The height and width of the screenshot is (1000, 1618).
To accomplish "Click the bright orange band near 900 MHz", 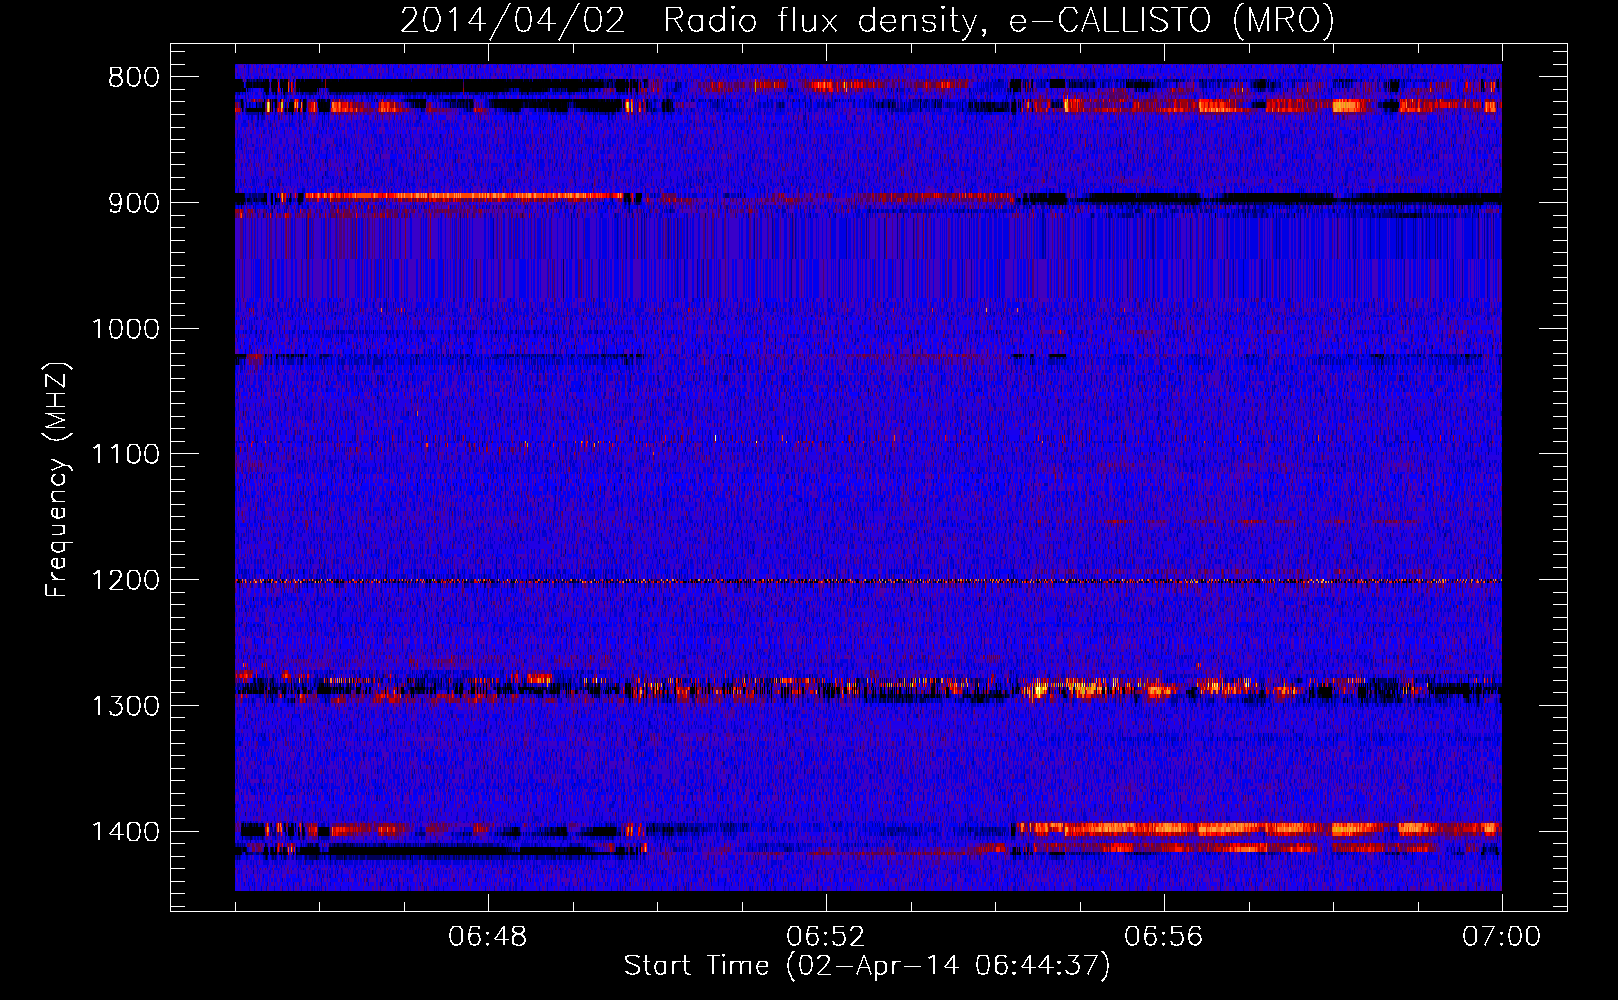I will pyautogui.click(x=465, y=196).
